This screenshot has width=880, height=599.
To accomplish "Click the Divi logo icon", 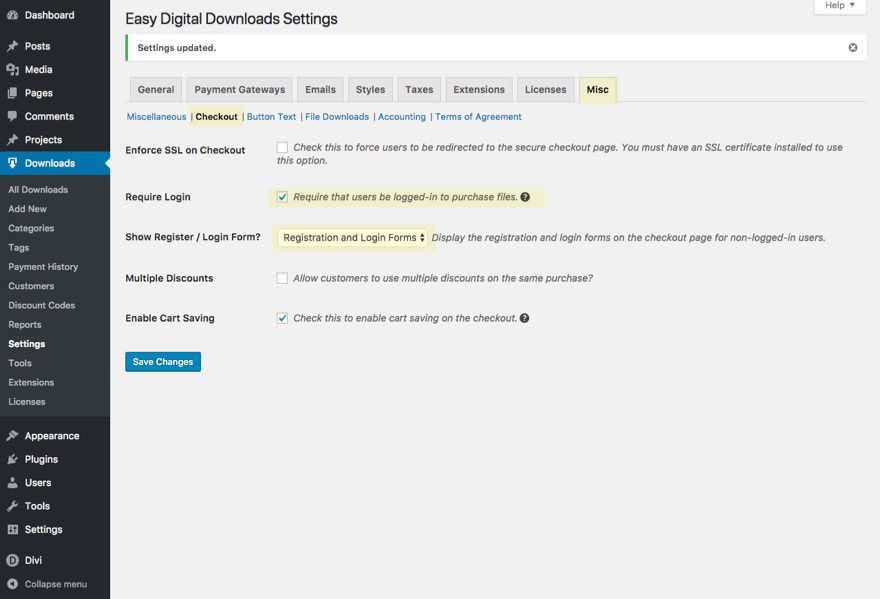I will [12, 561].
